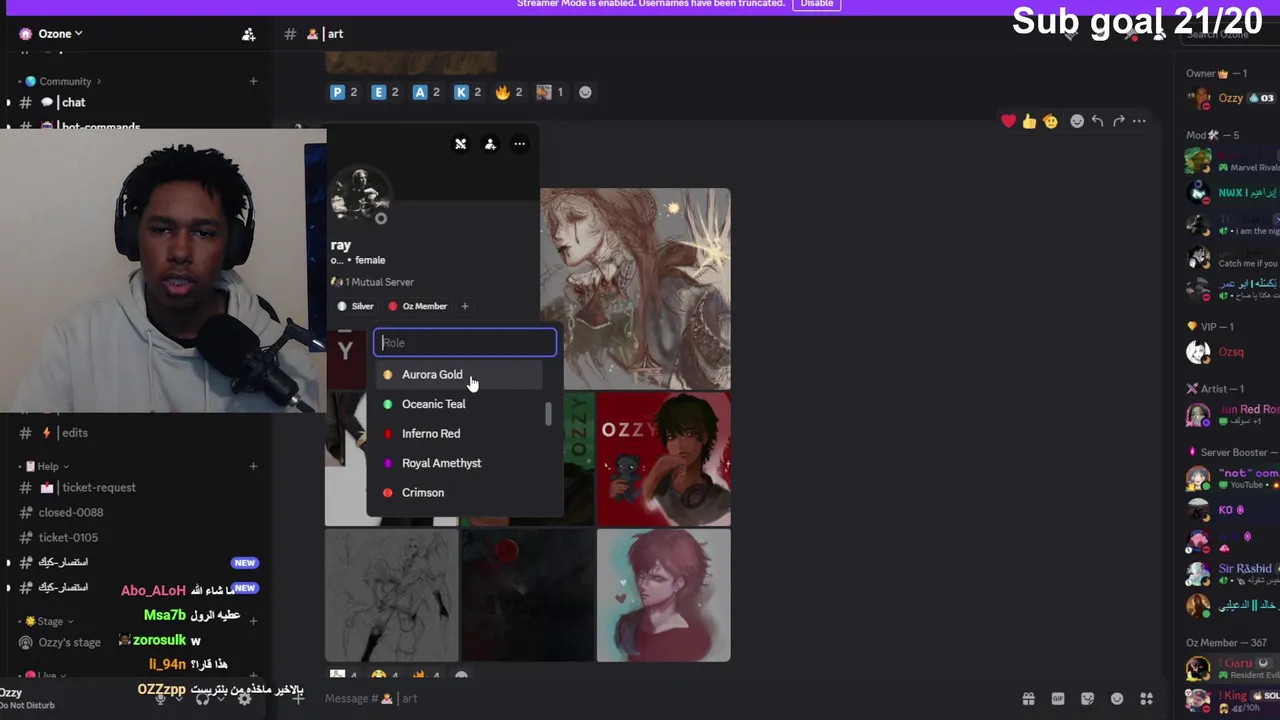Open the large red-haired portrait artwork

(x=635, y=288)
